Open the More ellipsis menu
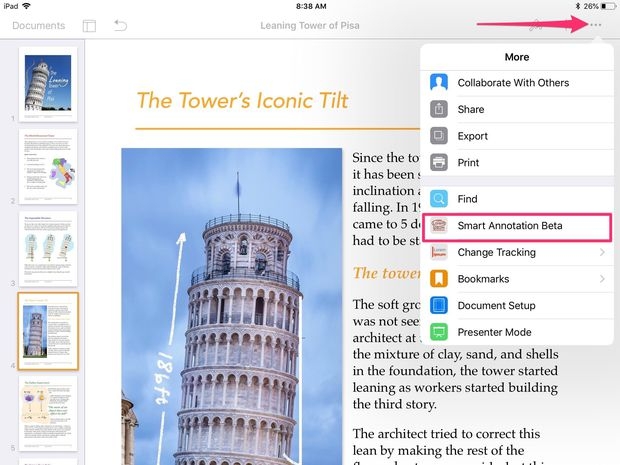Image resolution: width=620 pixels, height=465 pixels. coord(595,25)
